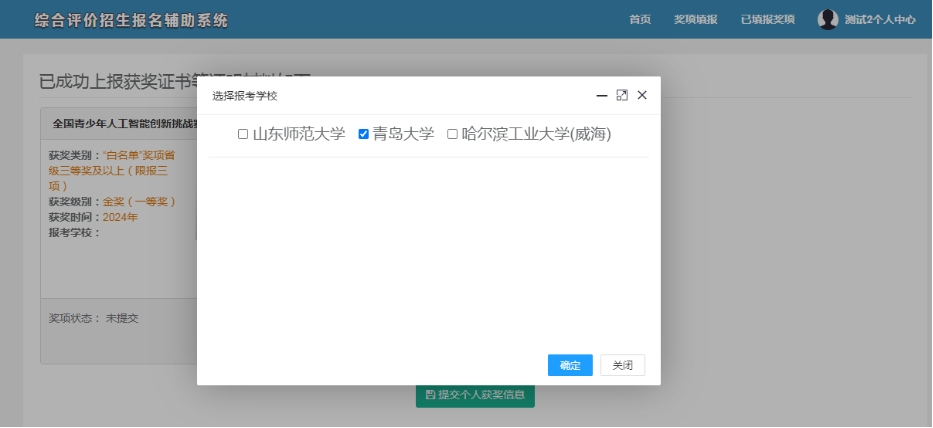
Task: Open 测试2个人中心 user menu
Action: point(866,19)
